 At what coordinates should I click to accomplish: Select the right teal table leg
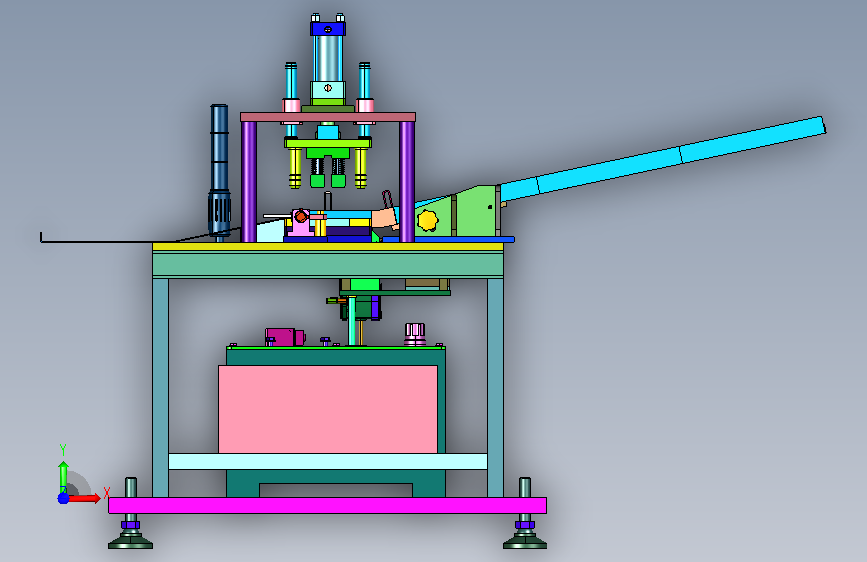[495, 387]
